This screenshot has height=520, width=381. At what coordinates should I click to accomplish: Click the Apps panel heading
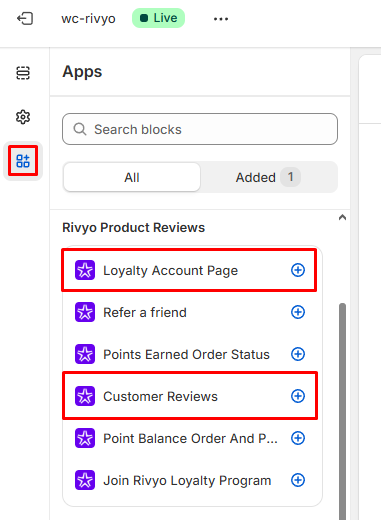tap(82, 72)
